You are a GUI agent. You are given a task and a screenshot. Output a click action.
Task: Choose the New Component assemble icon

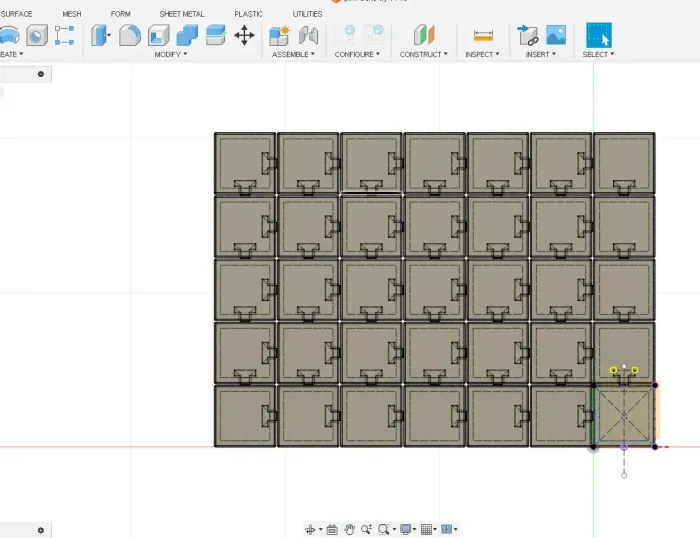(280, 35)
